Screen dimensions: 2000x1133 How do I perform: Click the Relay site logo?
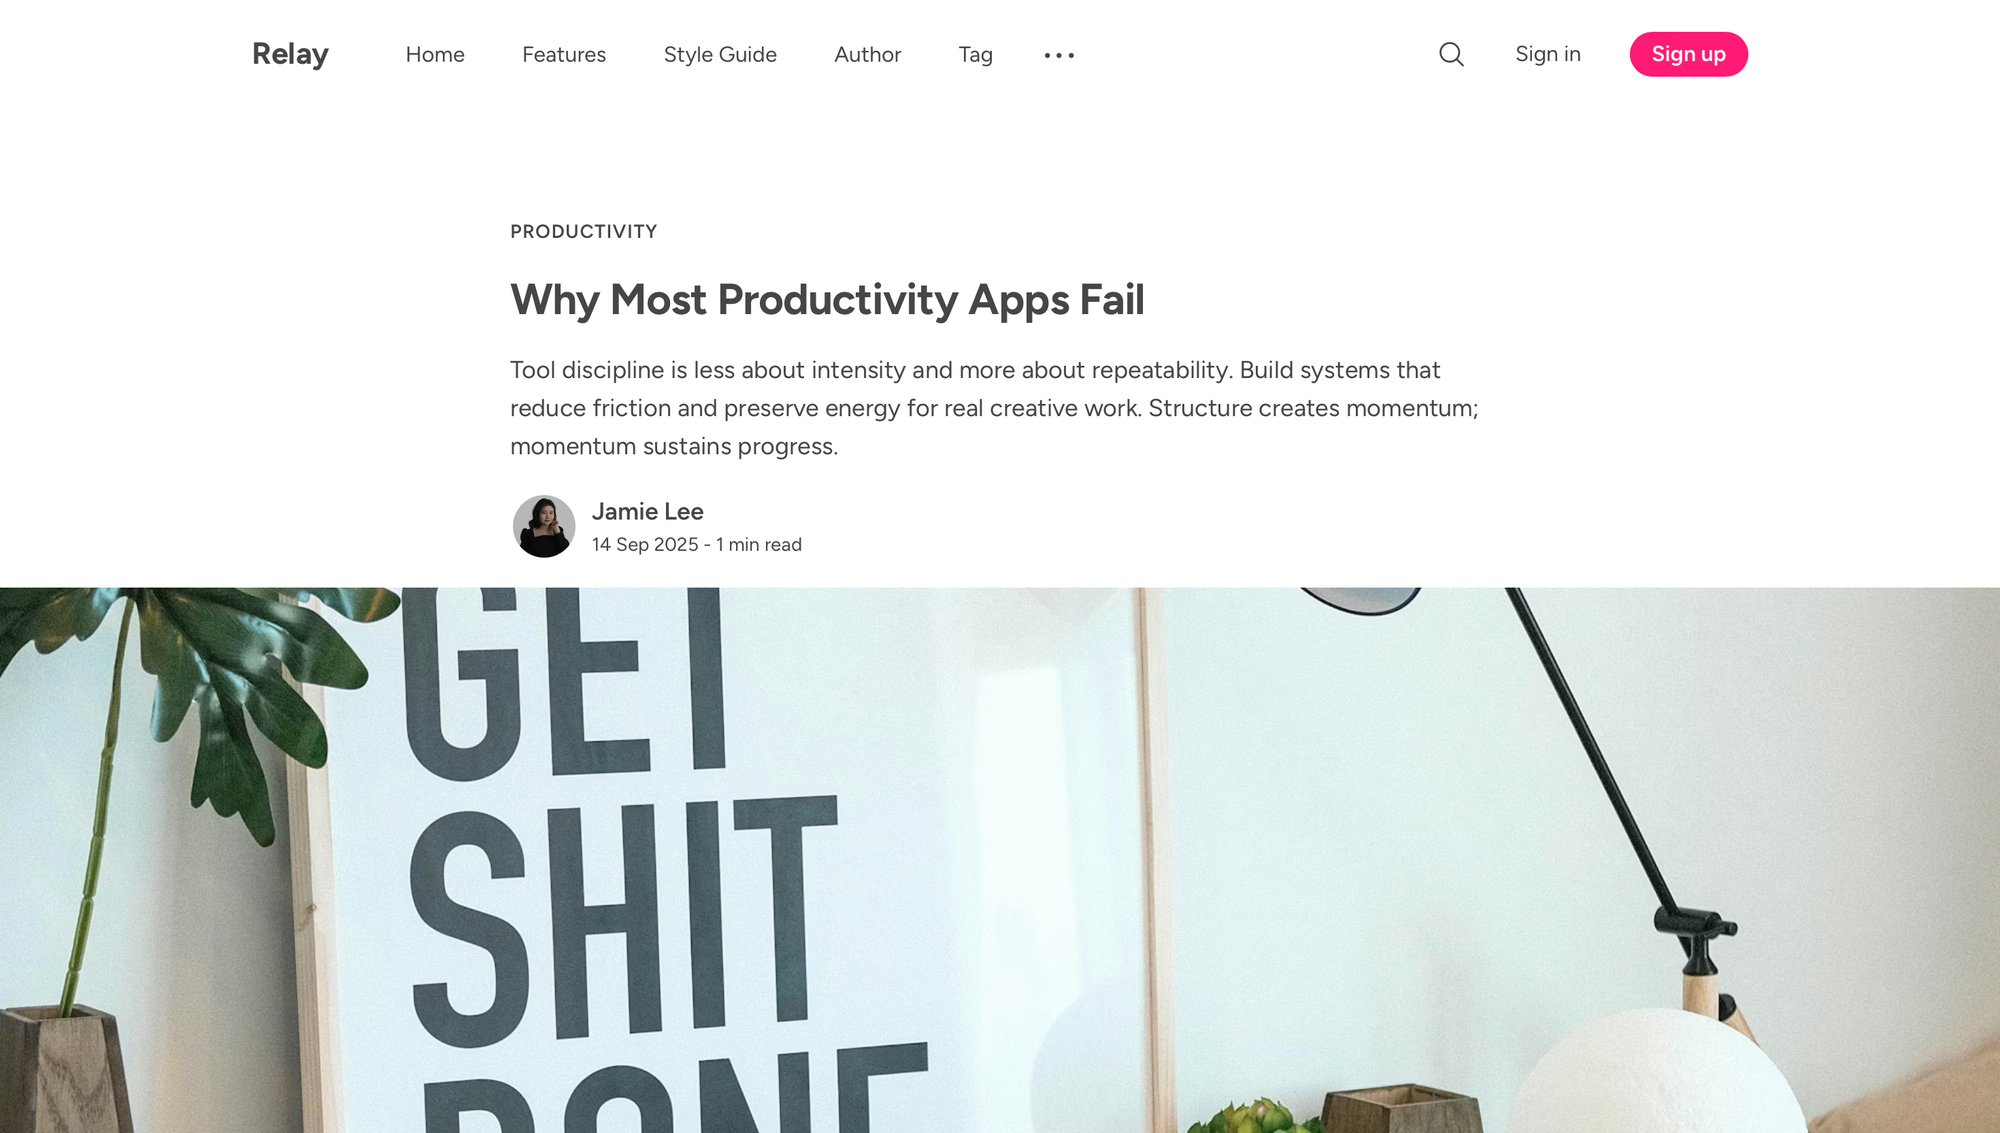tap(290, 54)
